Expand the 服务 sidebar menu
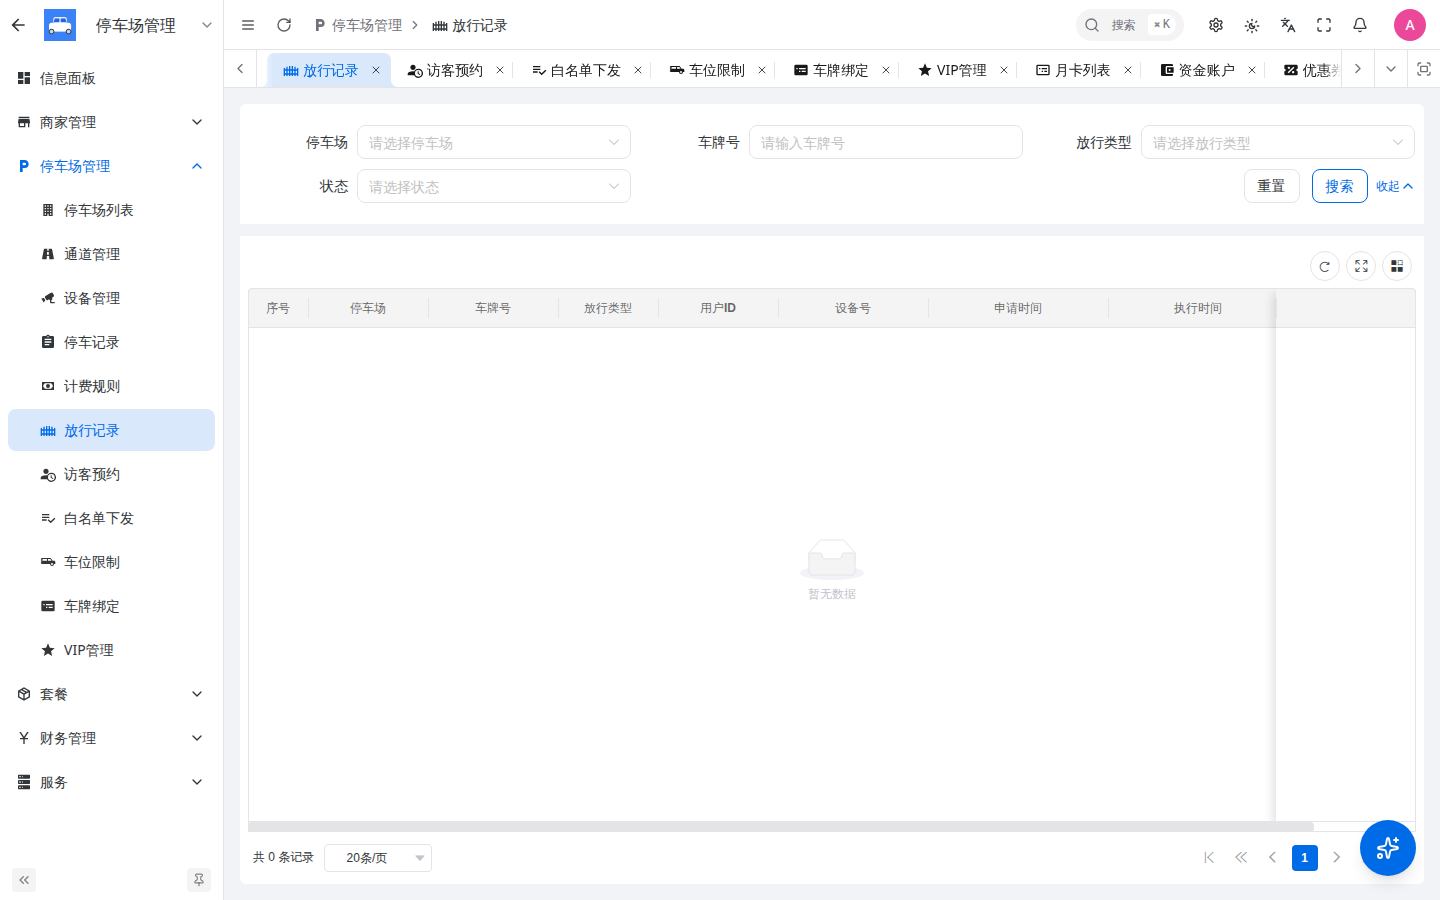Viewport: 1440px width, 900px height. [x=111, y=782]
